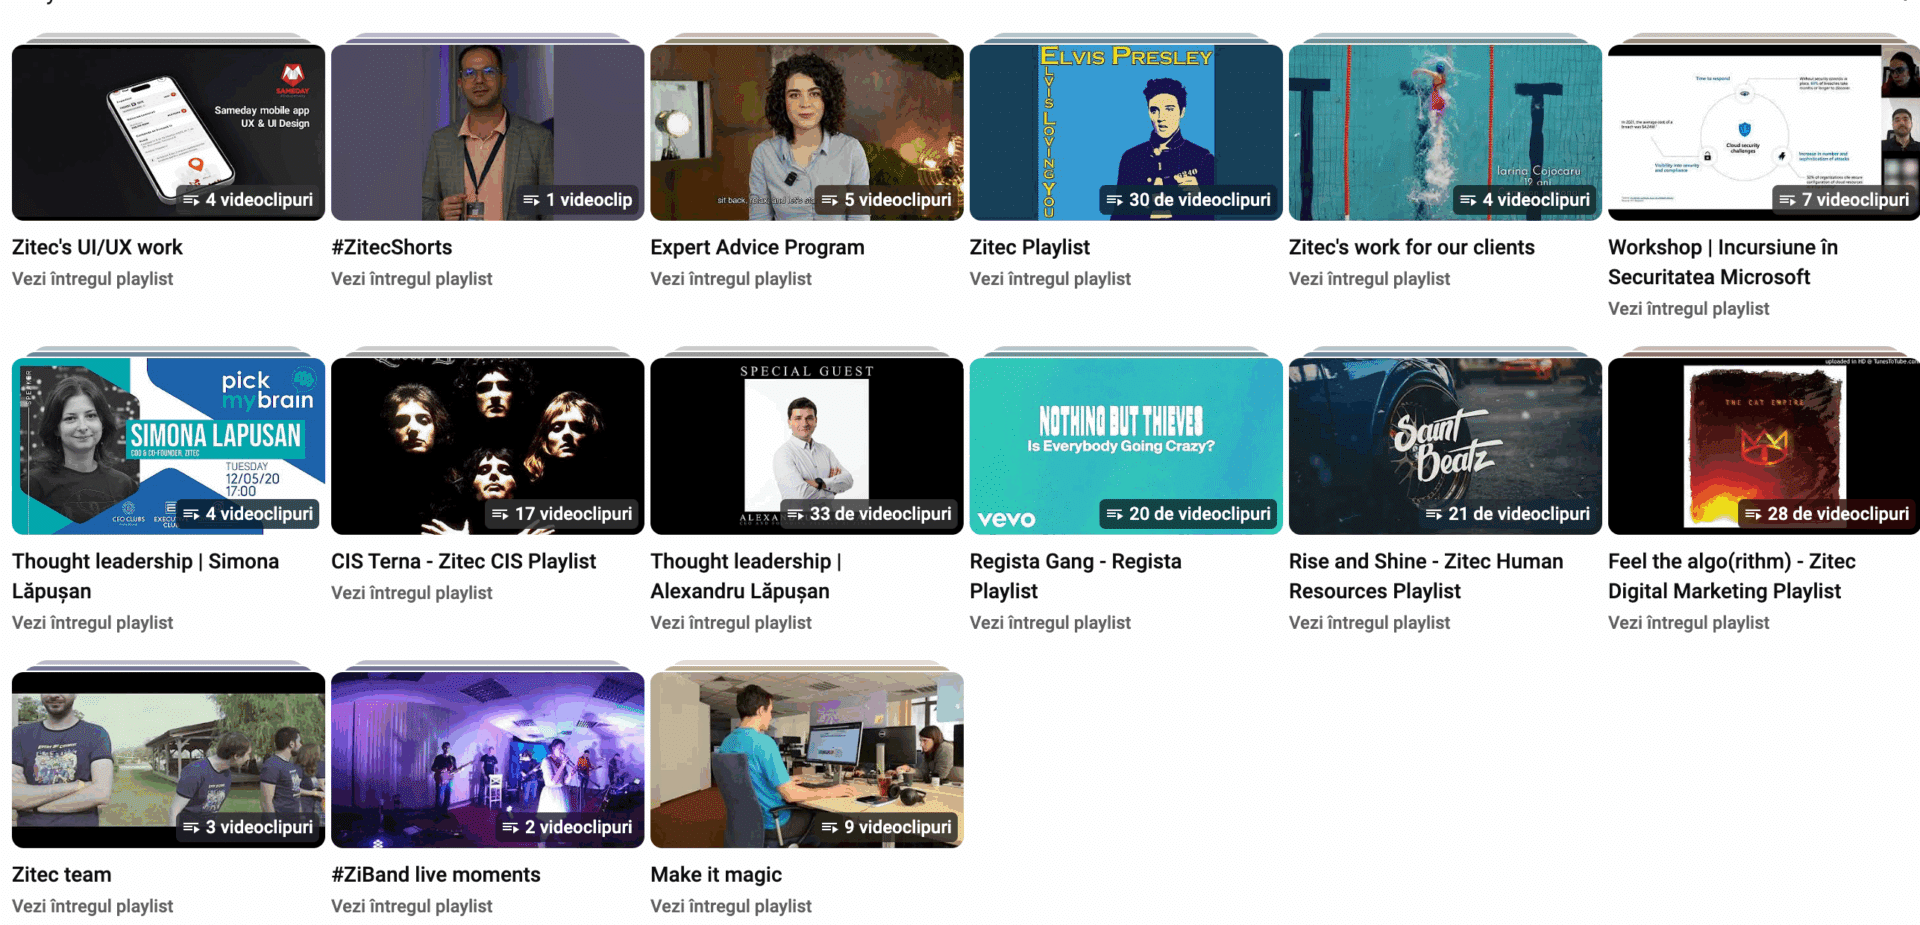
Task: Click playlist icon on Elvis Presley thumbnail badge
Action: point(1114,201)
